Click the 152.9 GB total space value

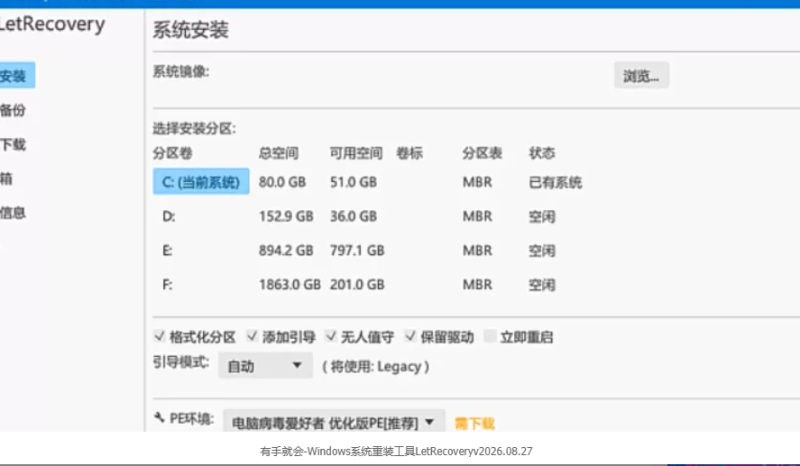click(x=286, y=216)
